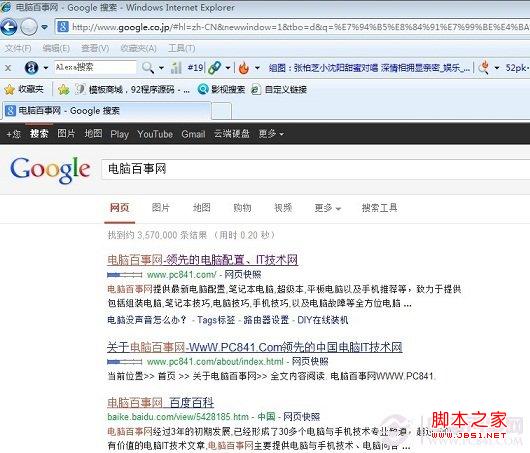Click the Google logo

50,170
